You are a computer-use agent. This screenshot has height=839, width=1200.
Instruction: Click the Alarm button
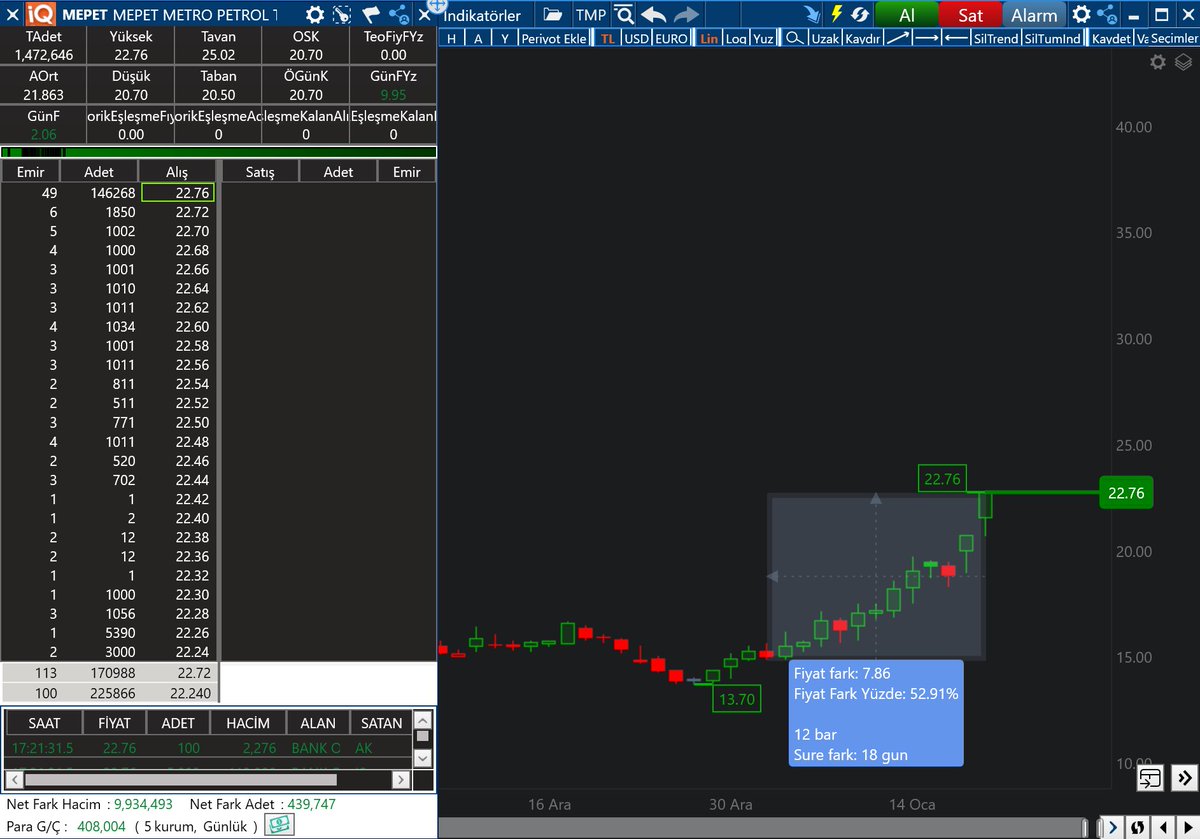1034,15
